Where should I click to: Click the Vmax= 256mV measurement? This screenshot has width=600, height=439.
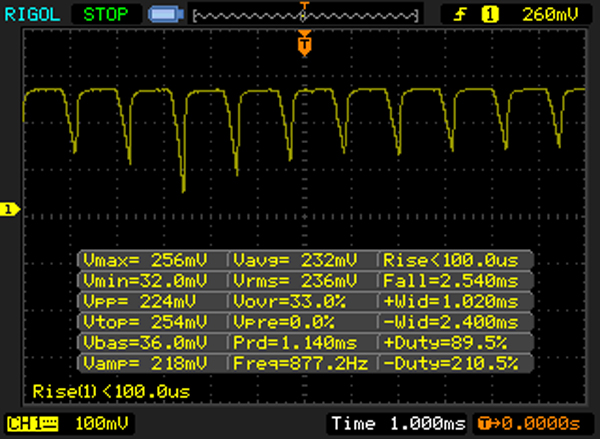click(145, 260)
